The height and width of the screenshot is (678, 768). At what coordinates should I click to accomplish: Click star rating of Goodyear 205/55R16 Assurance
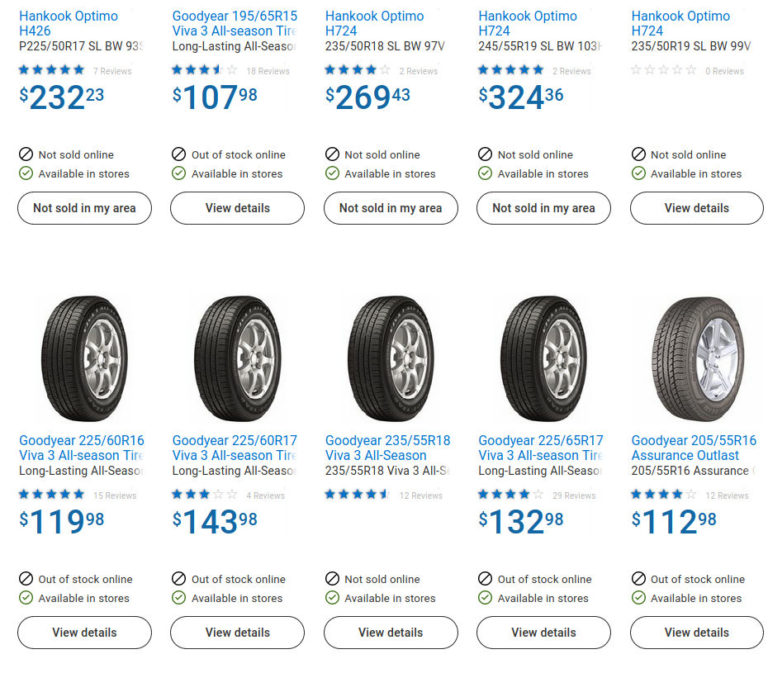click(x=664, y=494)
